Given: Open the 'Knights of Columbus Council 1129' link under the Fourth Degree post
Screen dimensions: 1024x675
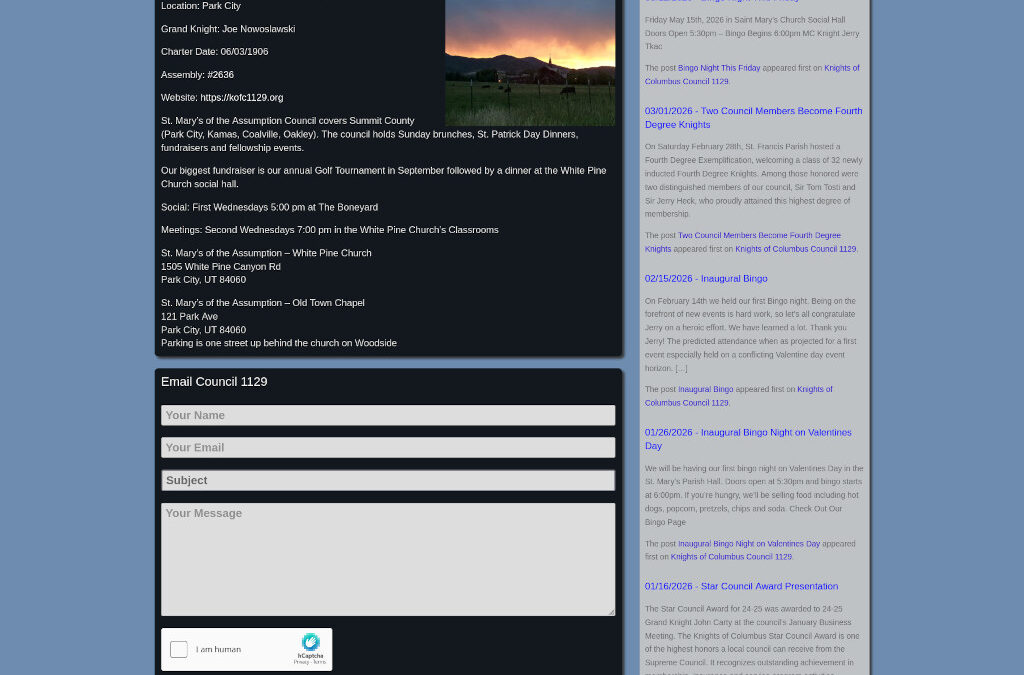Looking at the screenshot, I should pyautogui.click(x=795, y=249).
